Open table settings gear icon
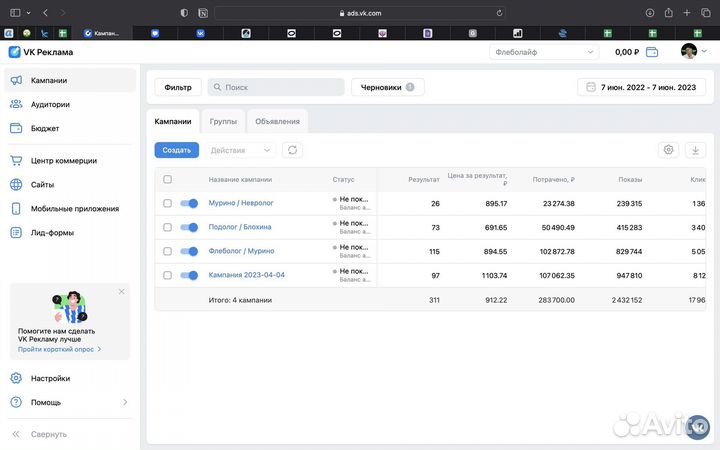 click(668, 150)
